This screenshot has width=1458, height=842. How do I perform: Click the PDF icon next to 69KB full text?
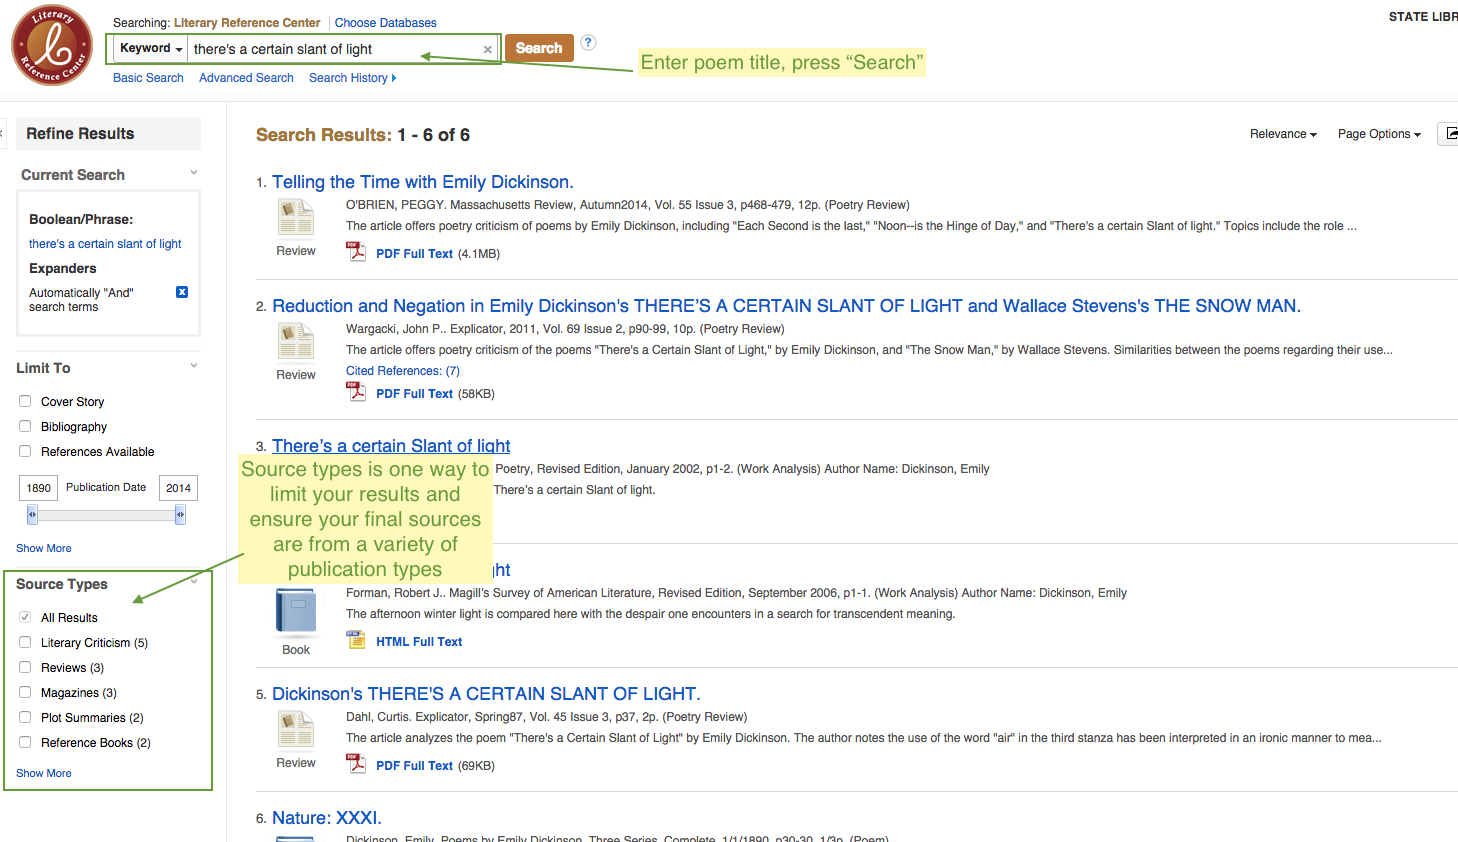click(356, 764)
